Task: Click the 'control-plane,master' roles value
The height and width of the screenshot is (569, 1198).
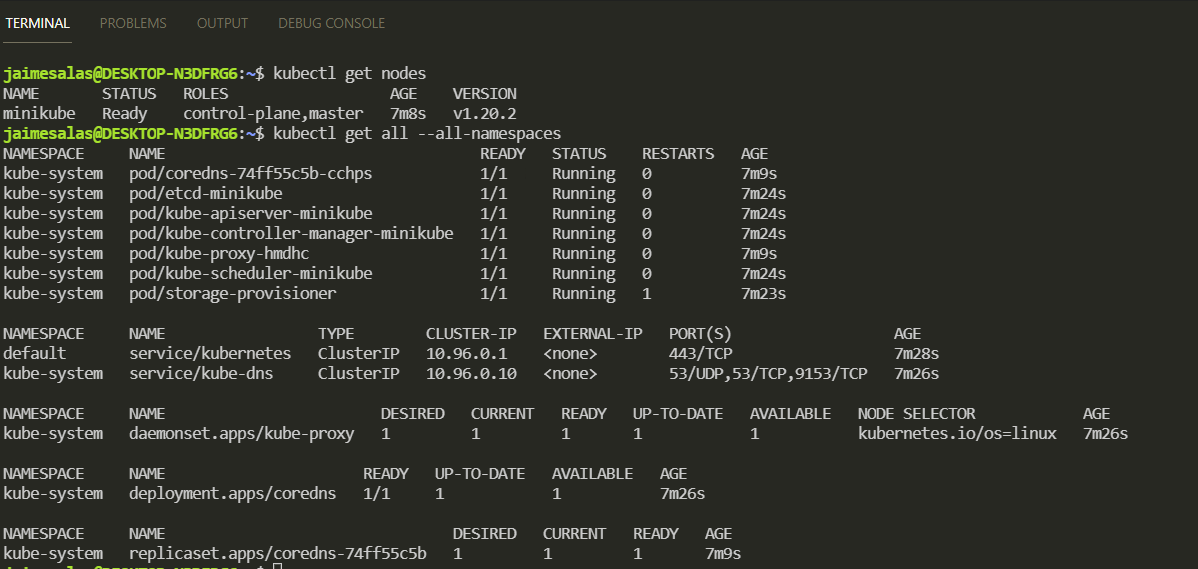Action: pyautogui.click(x=274, y=114)
